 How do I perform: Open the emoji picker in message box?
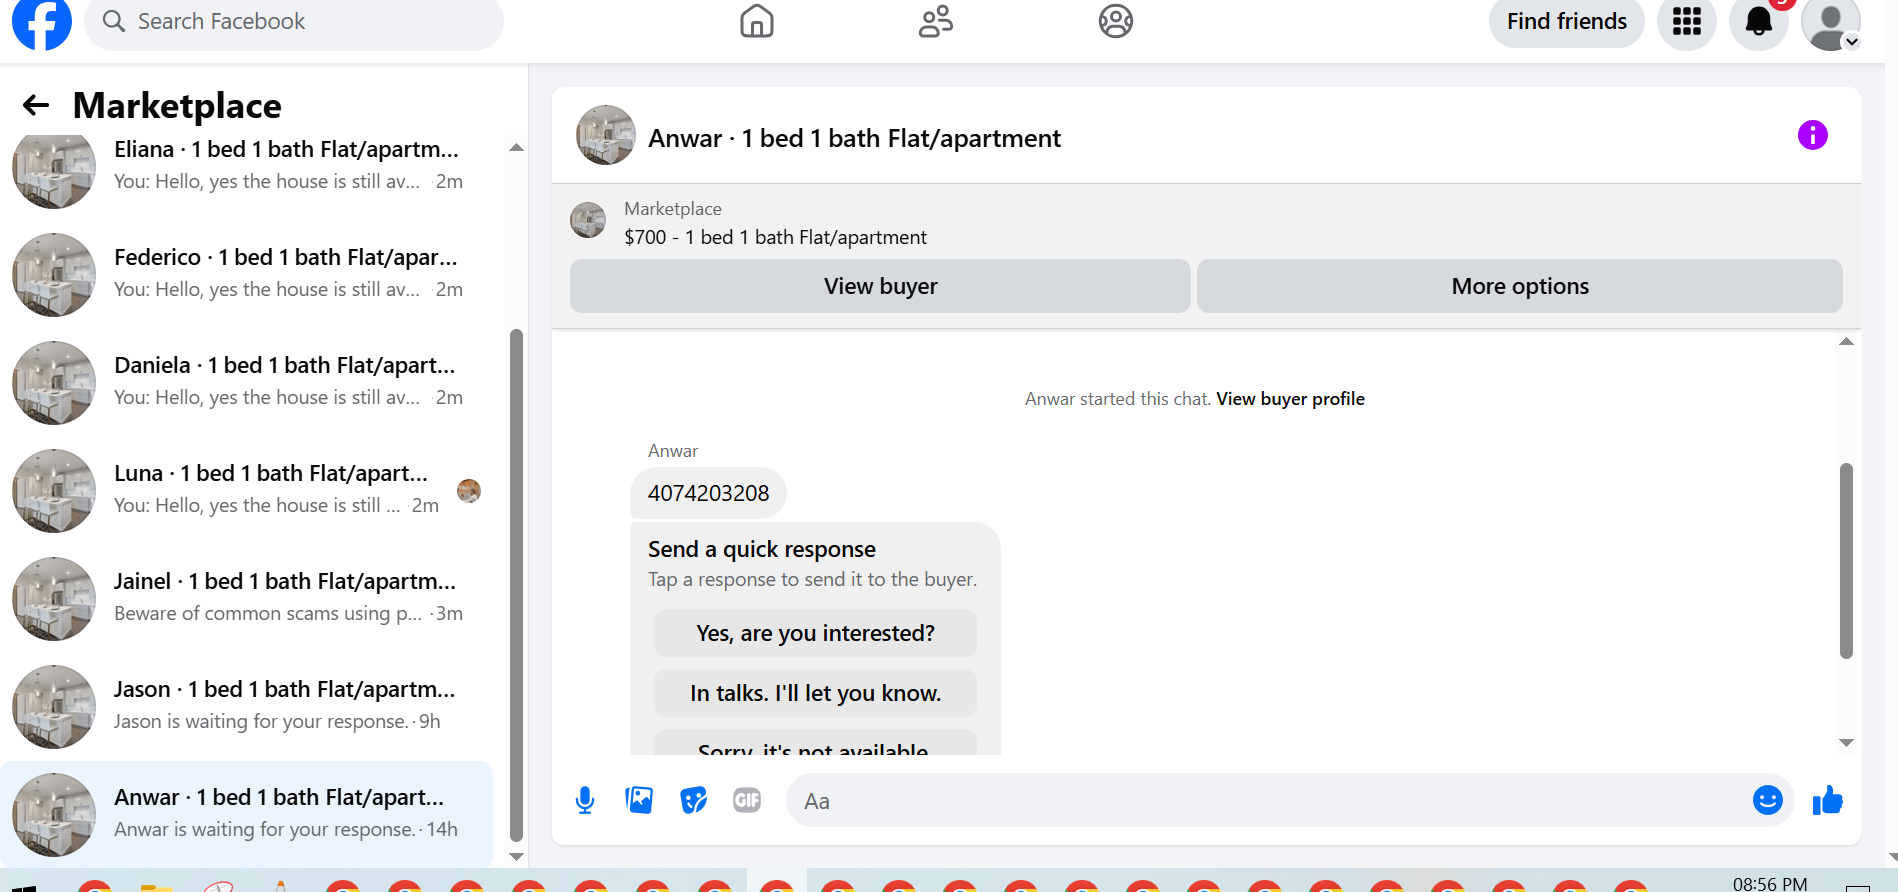[1768, 800]
